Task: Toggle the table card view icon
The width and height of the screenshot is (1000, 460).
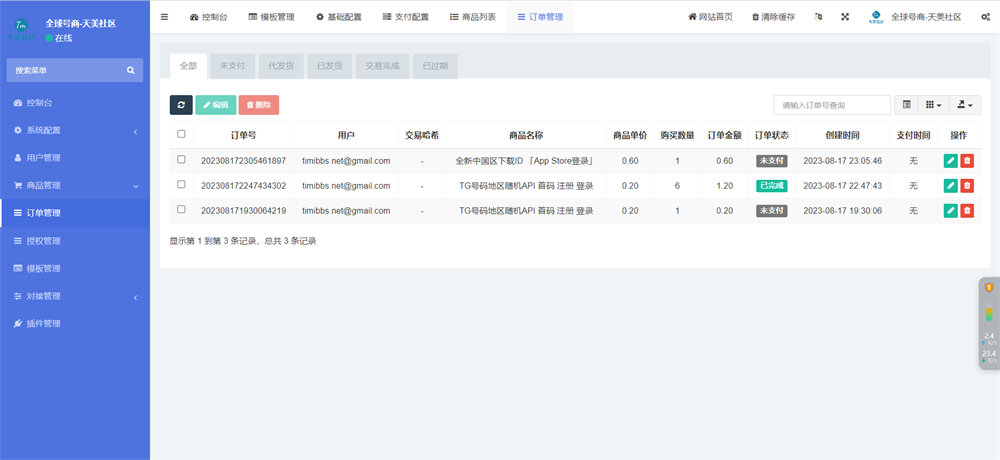Action: (906, 105)
